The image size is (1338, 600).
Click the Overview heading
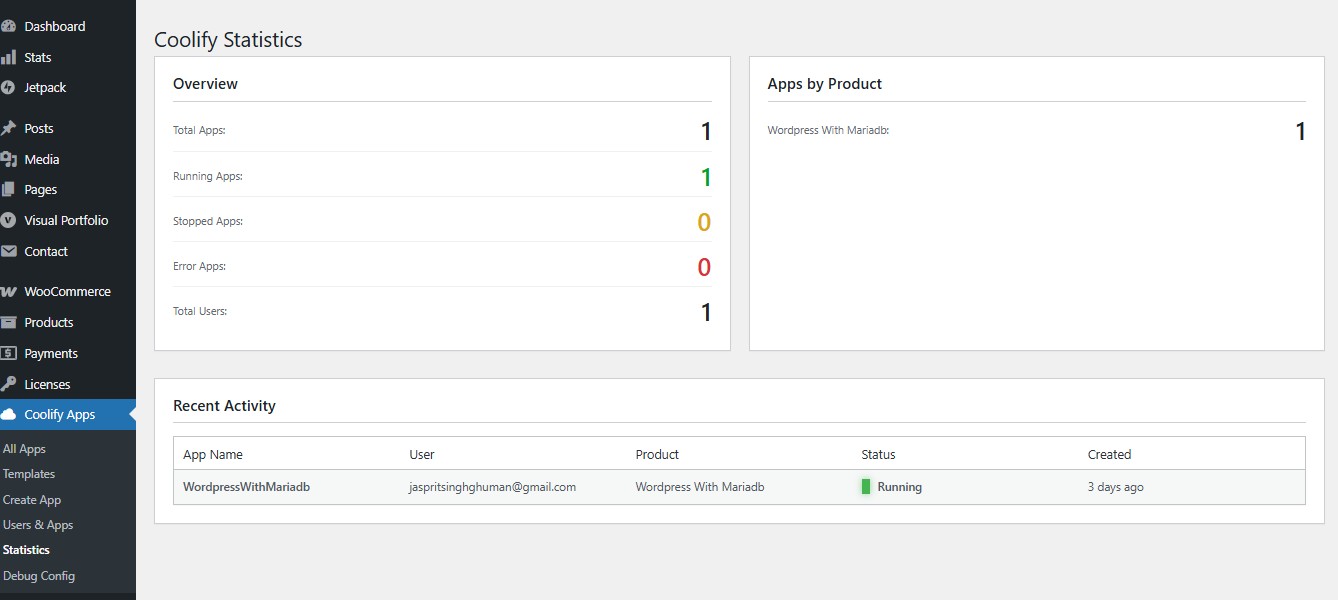[x=205, y=84]
